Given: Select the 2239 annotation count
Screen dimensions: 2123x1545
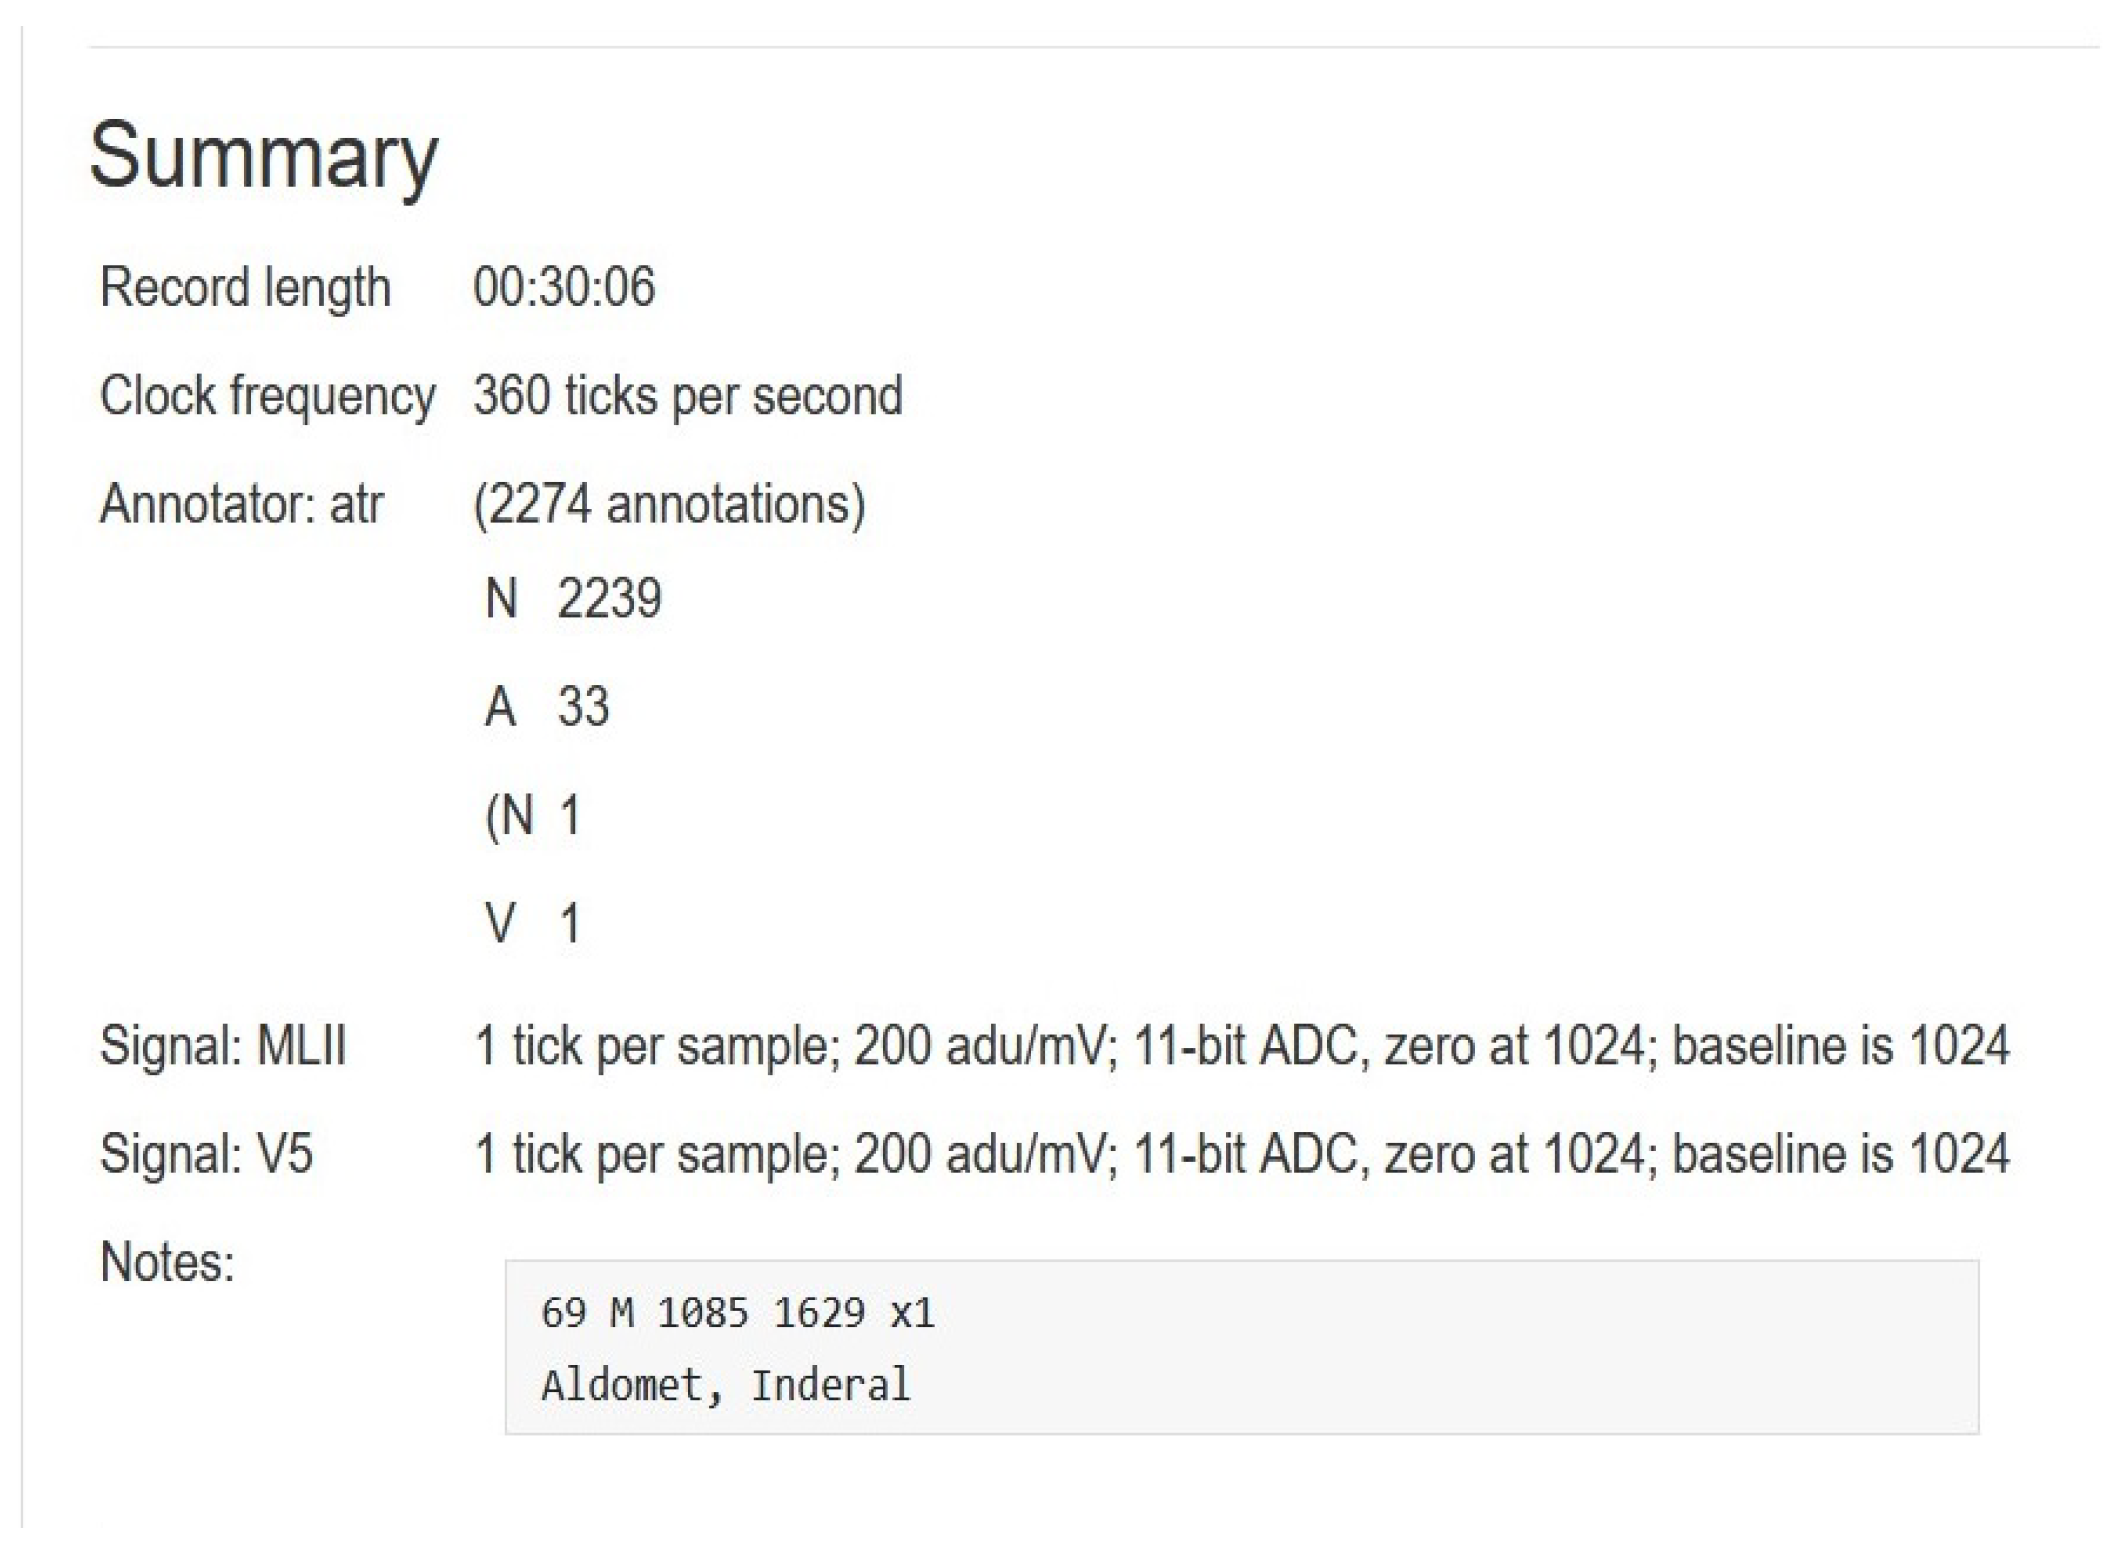Looking at the screenshot, I should coord(609,599).
